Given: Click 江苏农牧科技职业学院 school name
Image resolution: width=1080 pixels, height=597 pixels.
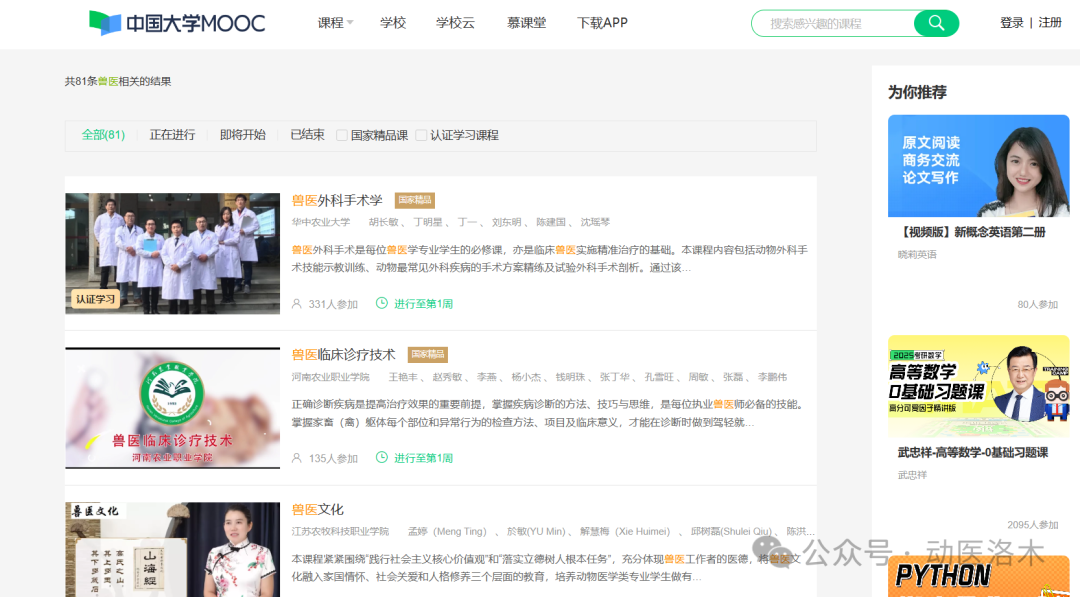Looking at the screenshot, I should click(340, 532).
